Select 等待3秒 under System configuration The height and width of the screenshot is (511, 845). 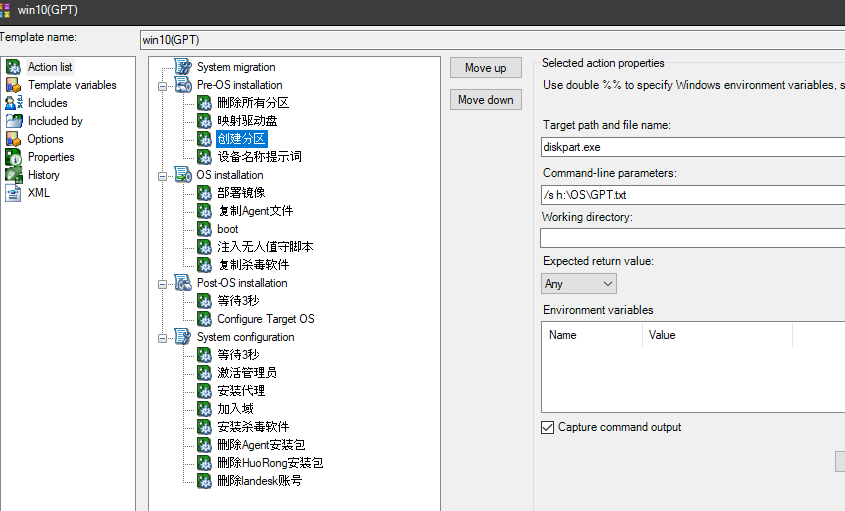[238, 355]
